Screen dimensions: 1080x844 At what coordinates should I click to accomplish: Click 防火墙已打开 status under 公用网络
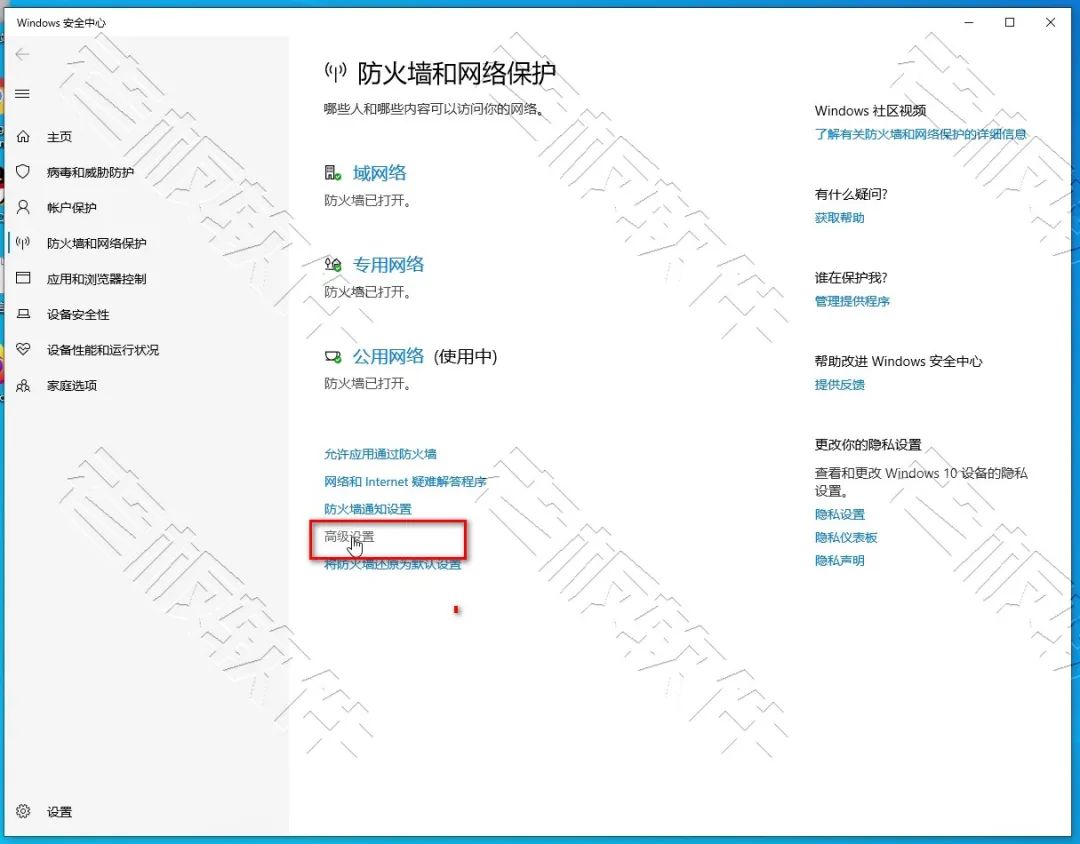pyautogui.click(x=368, y=383)
